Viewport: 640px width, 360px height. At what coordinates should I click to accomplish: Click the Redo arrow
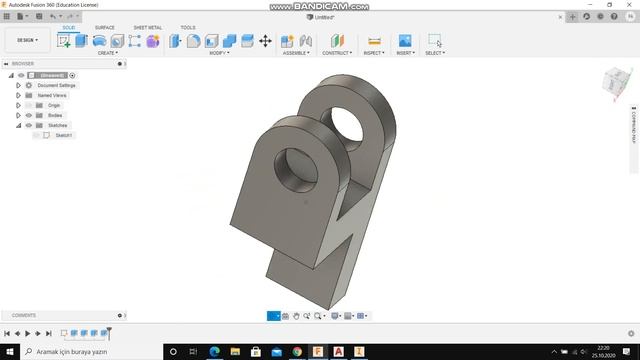tap(70, 16)
